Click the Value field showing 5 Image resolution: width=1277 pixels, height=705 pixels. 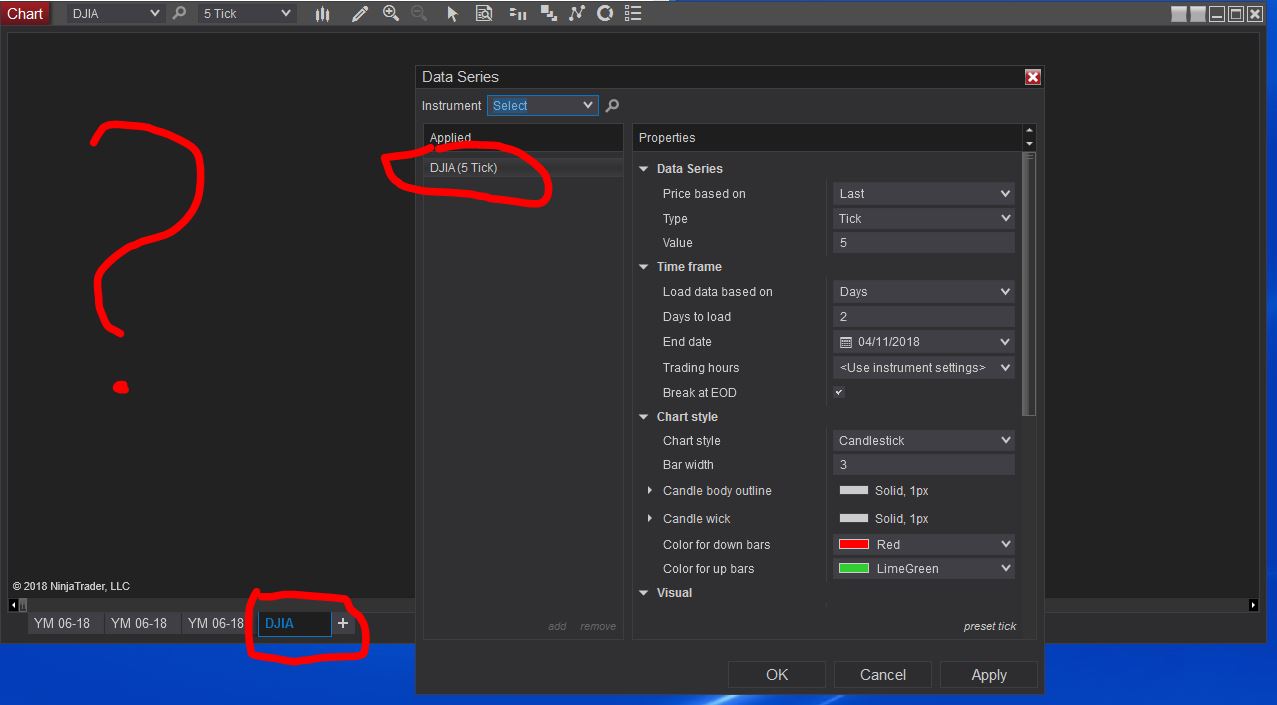coord(924,243)
